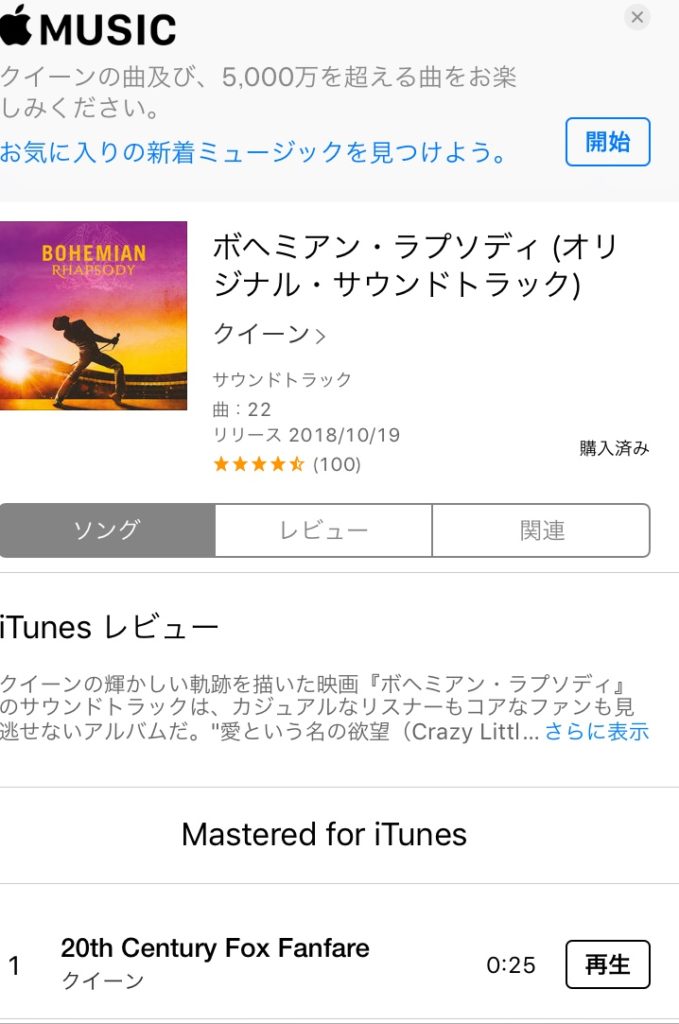Select the ソング tab
Viewport: 679px width, 1024px height.
tap(108, 530)
